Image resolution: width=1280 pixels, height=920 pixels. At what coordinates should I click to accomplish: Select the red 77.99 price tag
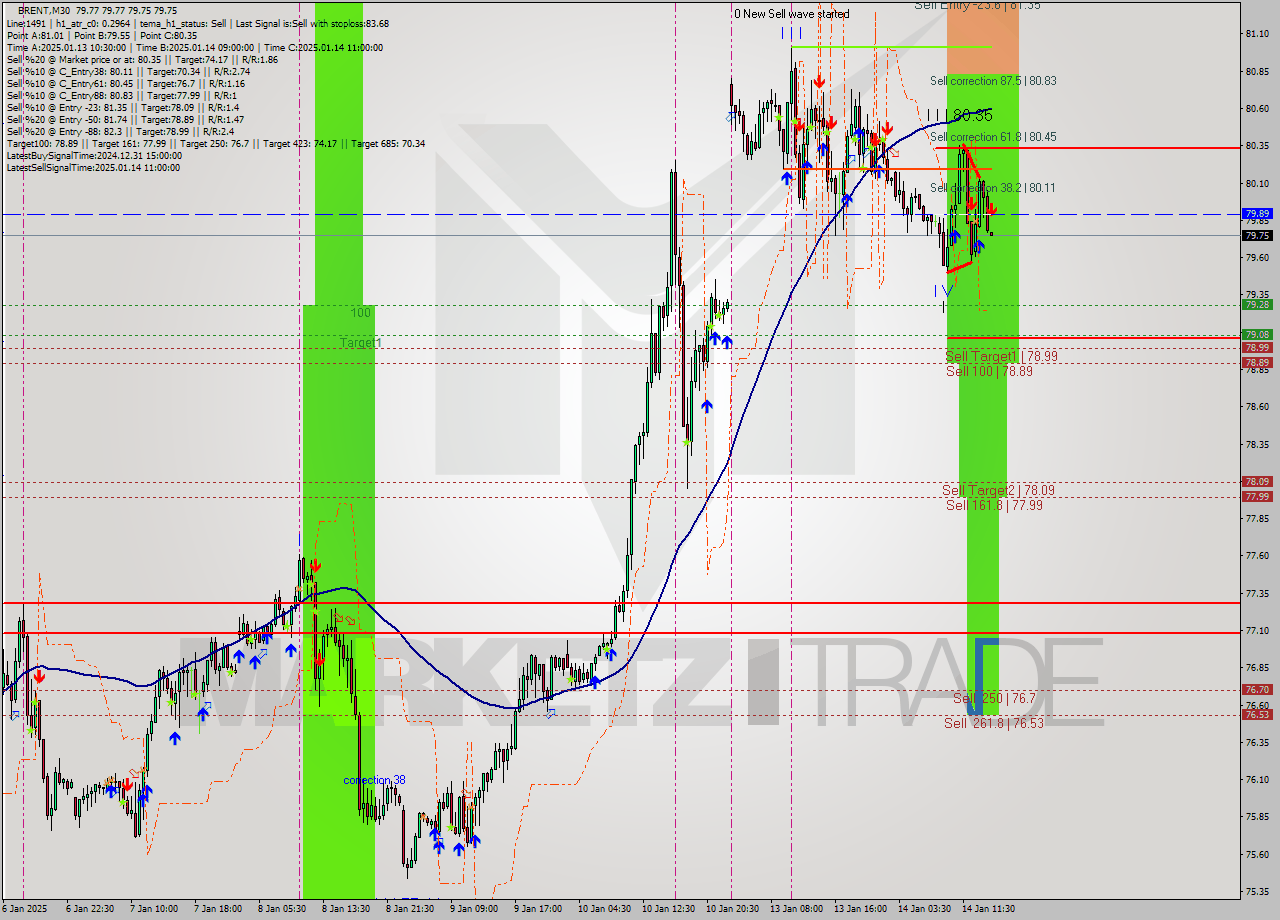[x=1257, y=497]
